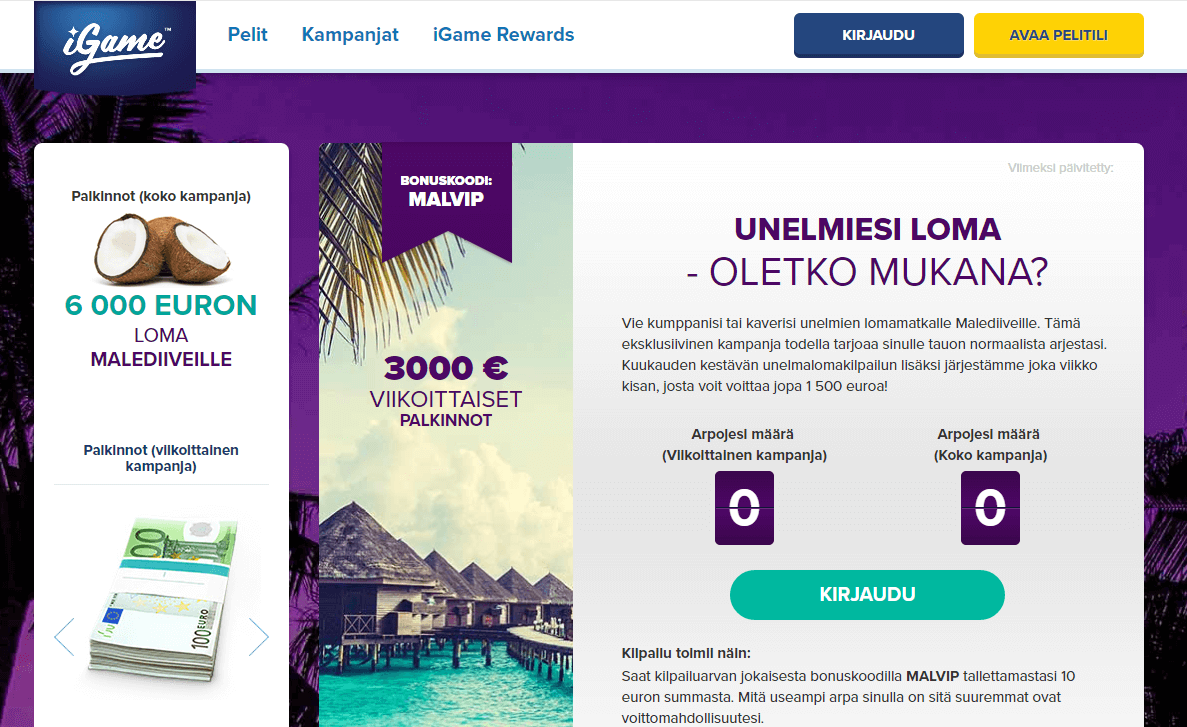Click the iGame logo
Screen dimensions: 1187x727
115,47
